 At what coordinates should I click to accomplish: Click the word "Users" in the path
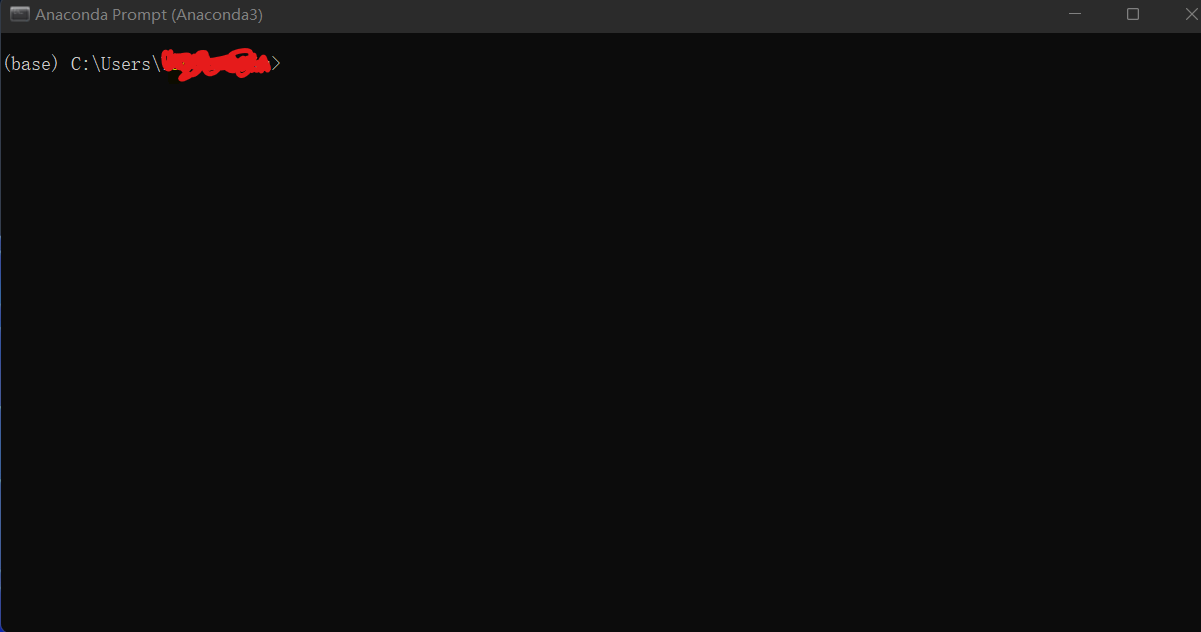pyautogui.click(x=126, y=64)
